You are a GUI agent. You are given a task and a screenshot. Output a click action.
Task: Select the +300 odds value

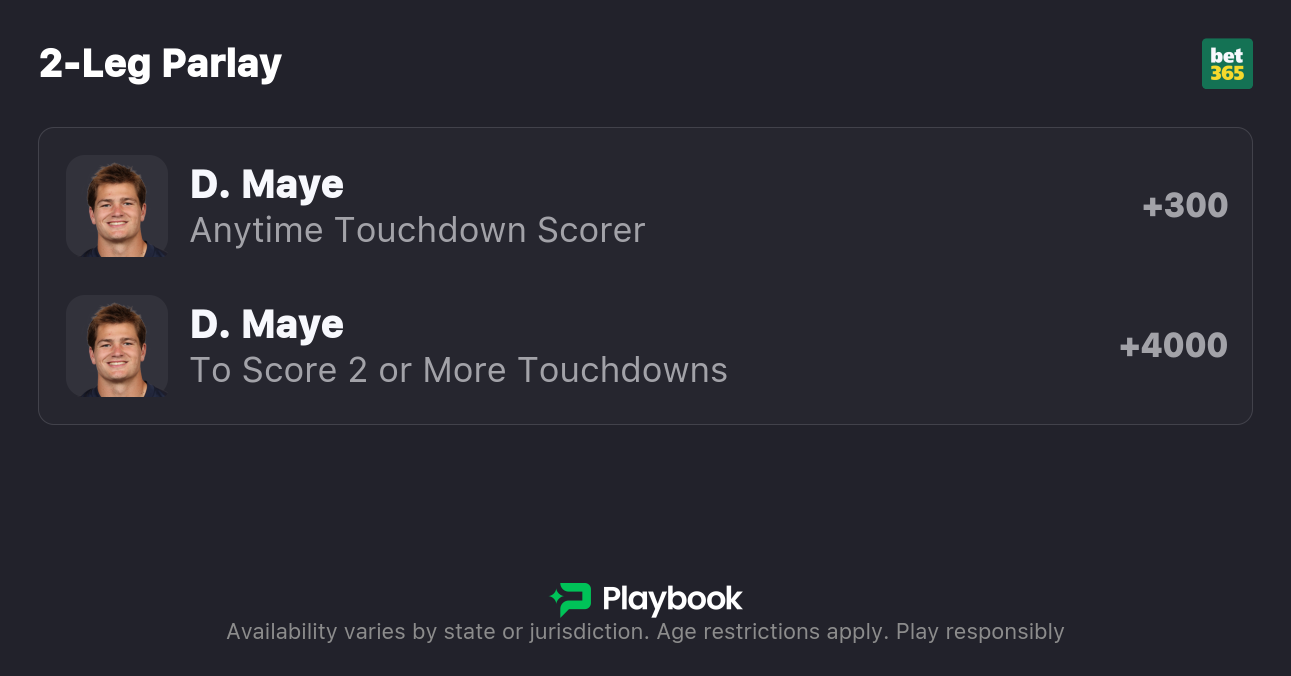point(1185,206)
